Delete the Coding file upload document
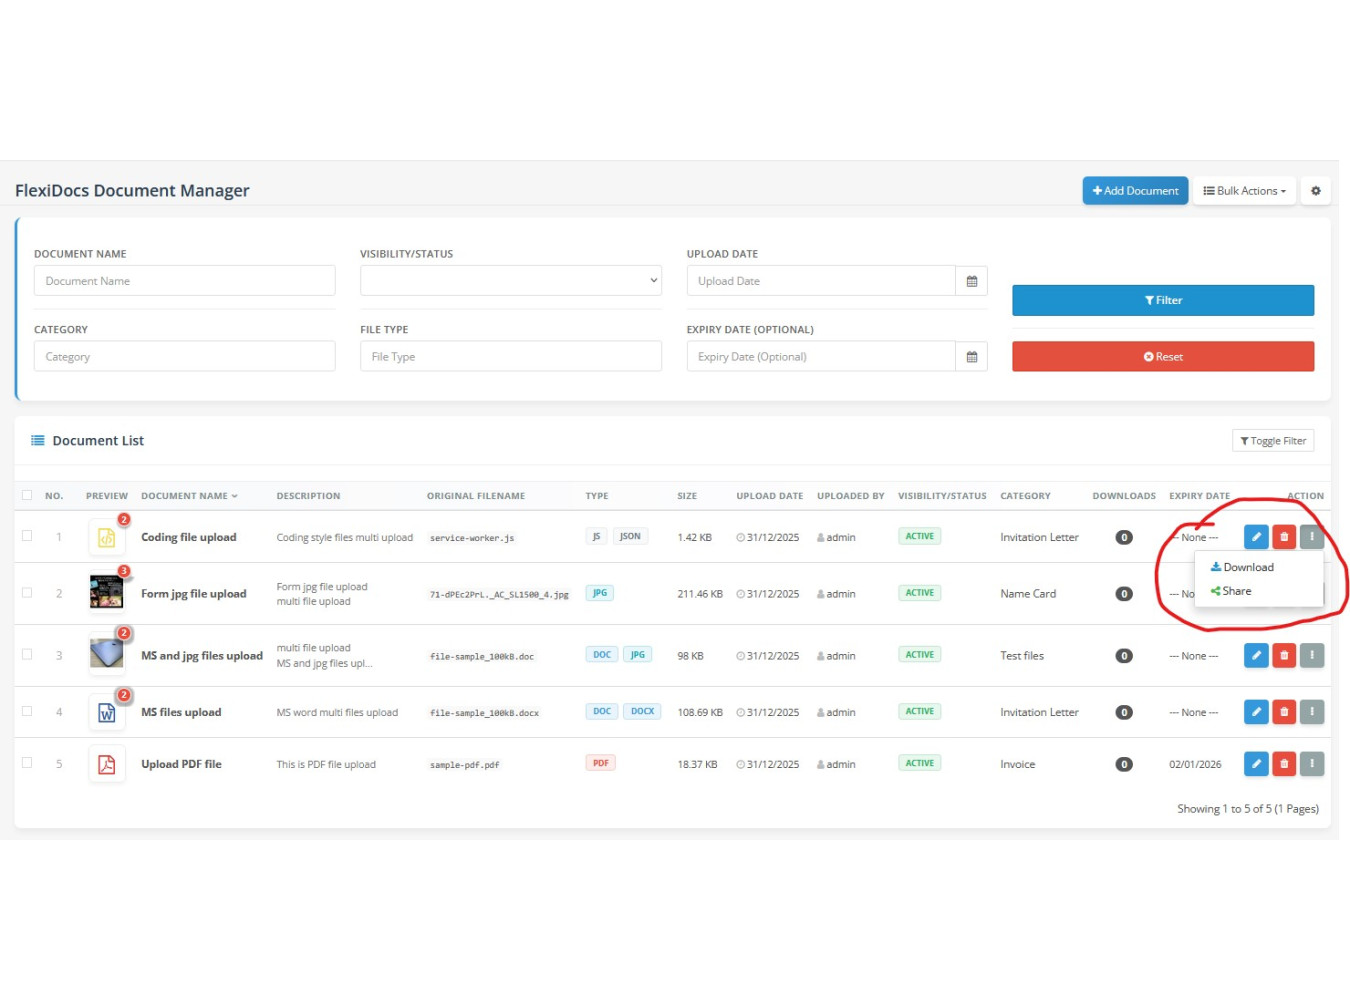 tap(1284, 537)
